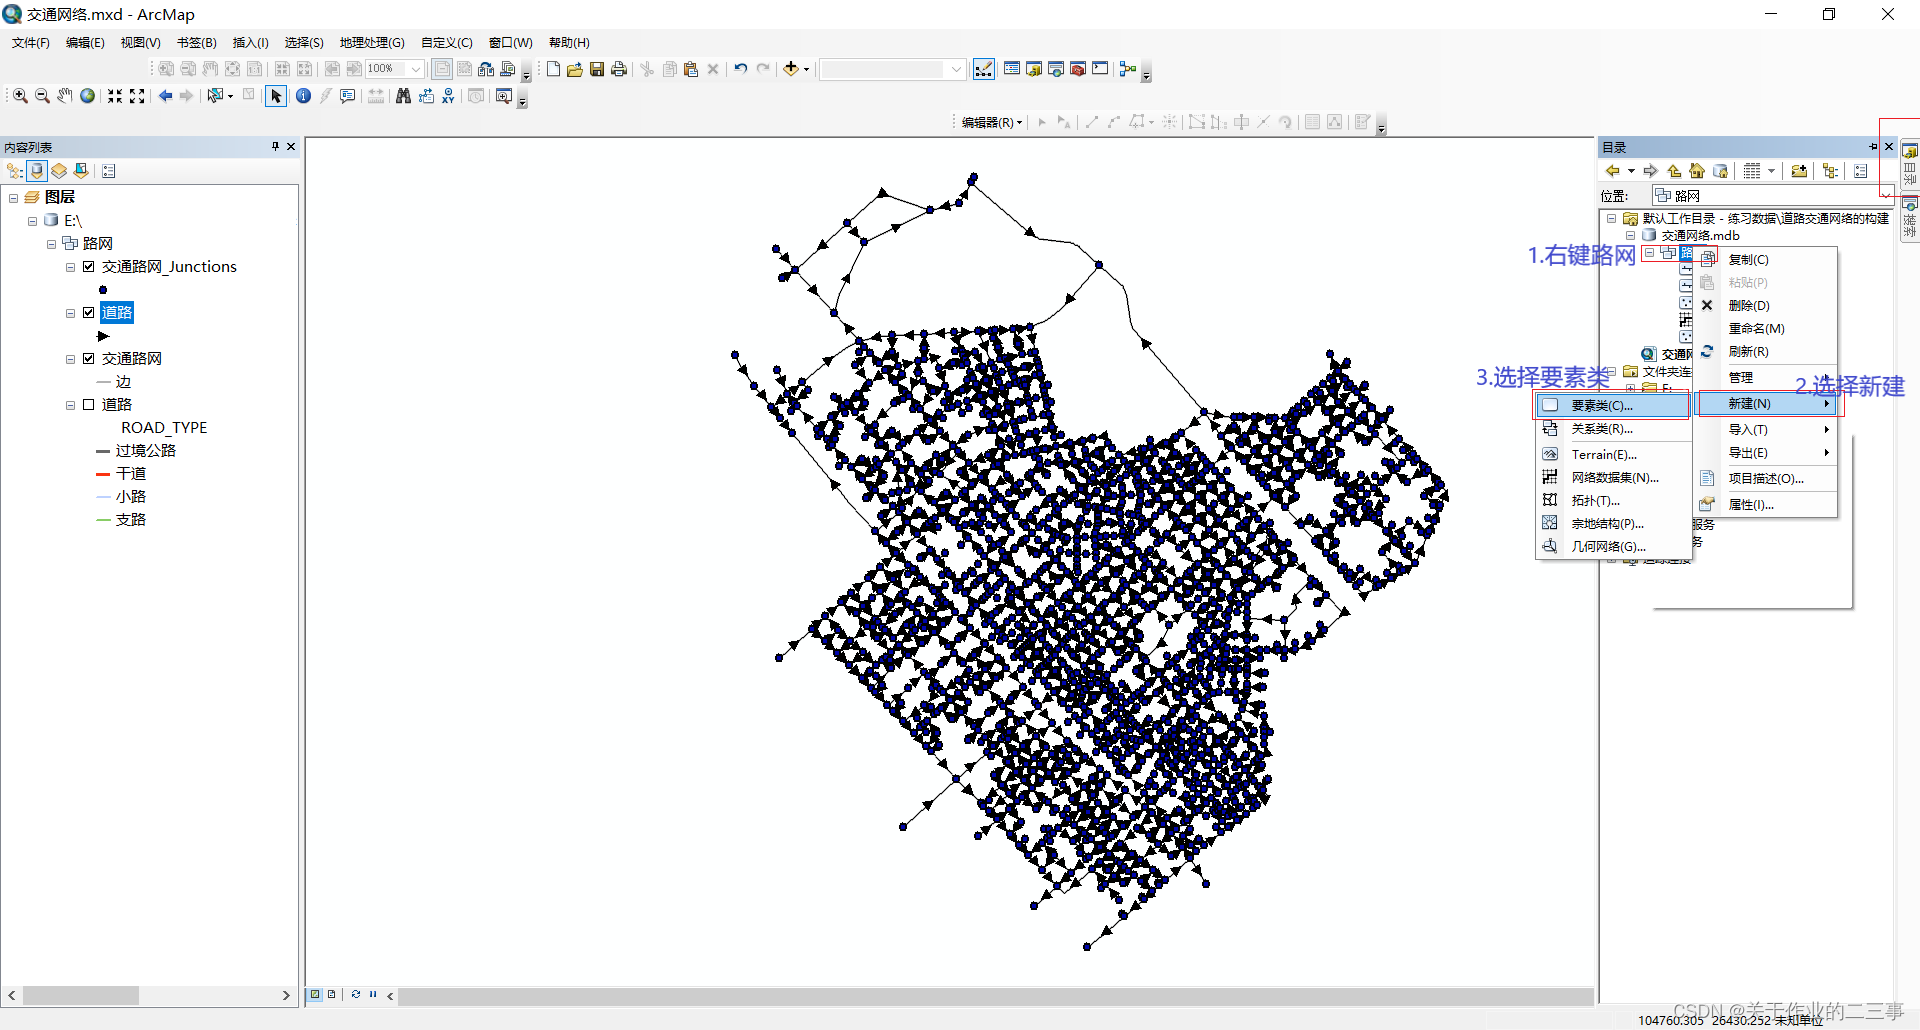This screenshot has width=1920, height=1030.
Task: Open an existing map document
Action: point(575,69)
